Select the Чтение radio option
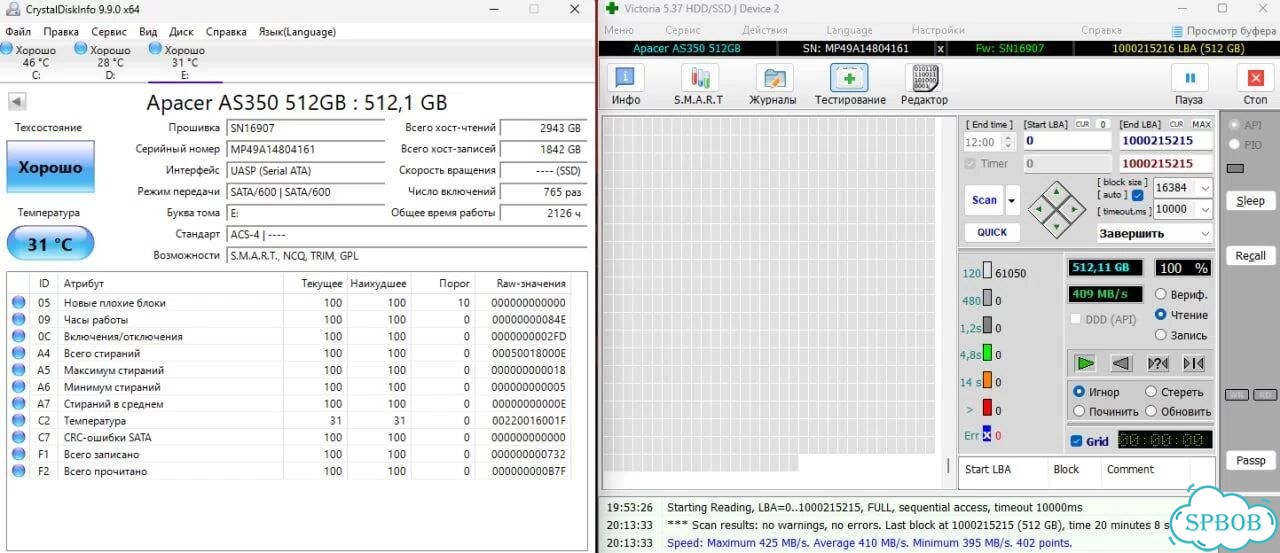 1161,314
